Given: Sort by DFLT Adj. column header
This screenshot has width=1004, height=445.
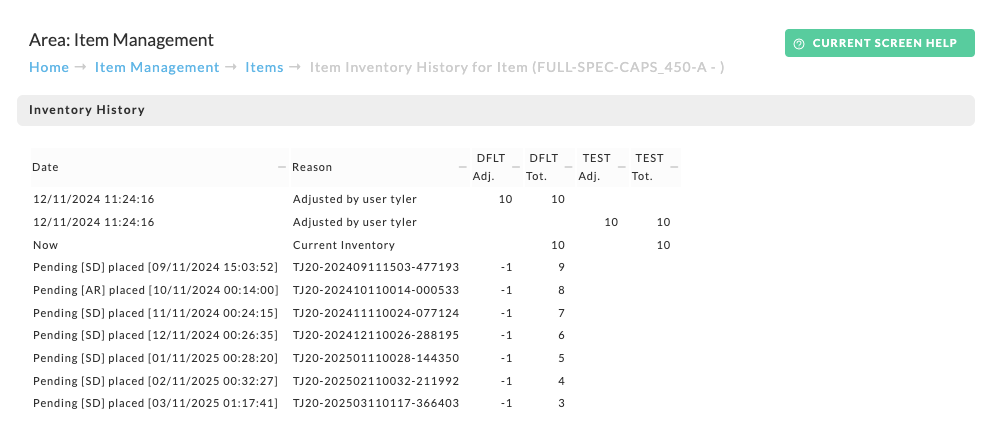Looking at the screenshot, I should click(490, 167).
